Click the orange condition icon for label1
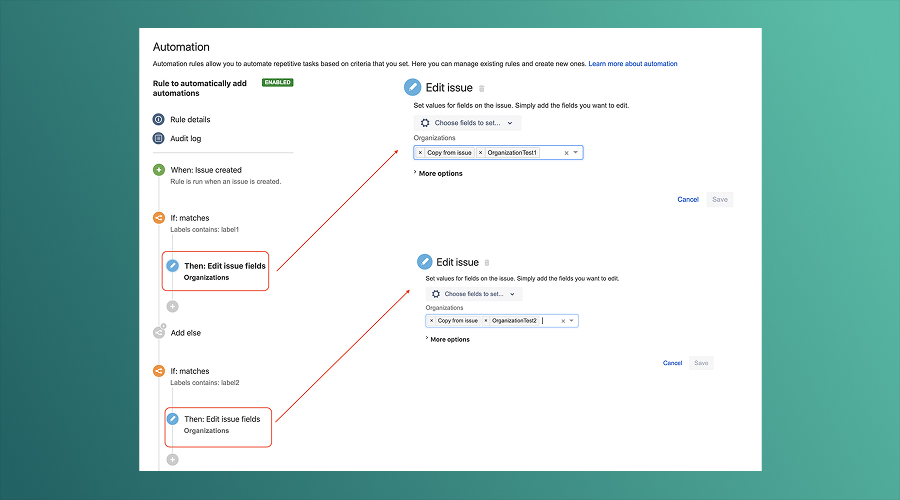900x500 pixels. click(x=159, y=218)
